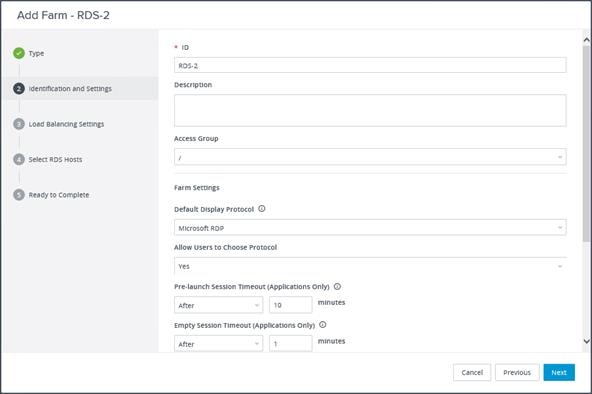Image resolution: width=592 pixels, height=394 pixels.
Task: Click the green checkmark Type step icon
Action: pos(19,53)
